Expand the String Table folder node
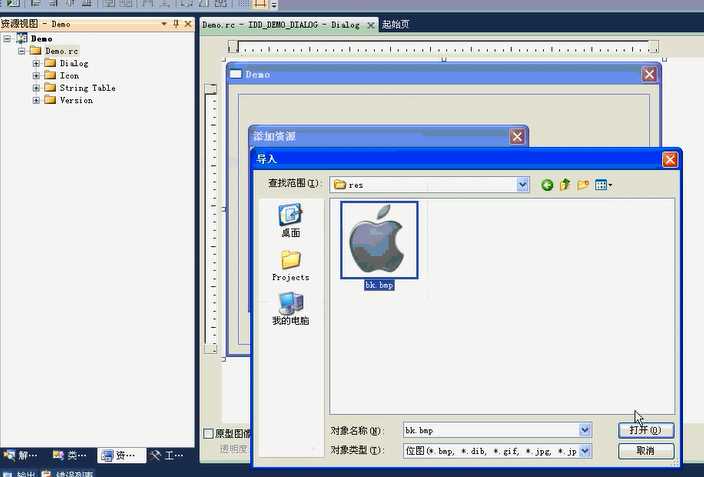704x477 pixels. click(x=36, y=88)
